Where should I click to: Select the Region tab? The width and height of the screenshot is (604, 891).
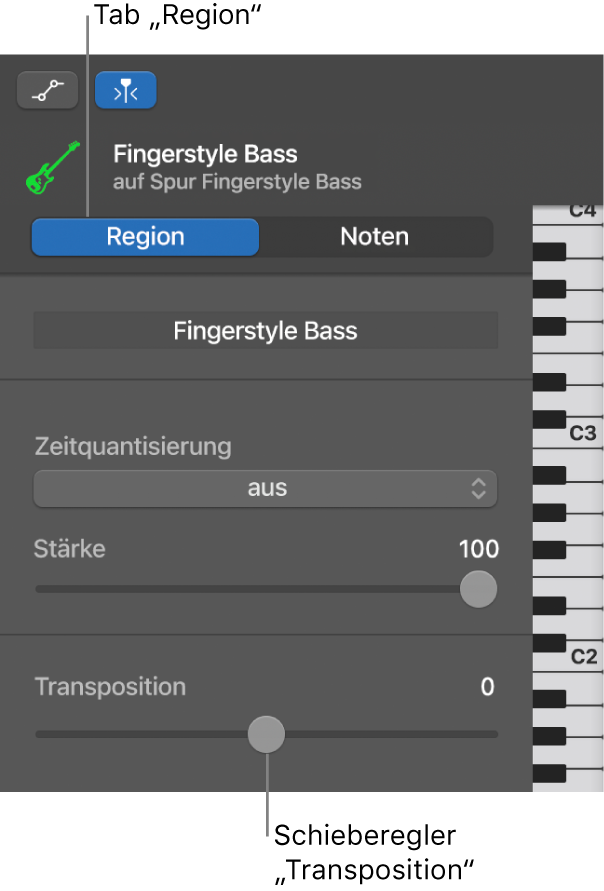click(144, 236)
